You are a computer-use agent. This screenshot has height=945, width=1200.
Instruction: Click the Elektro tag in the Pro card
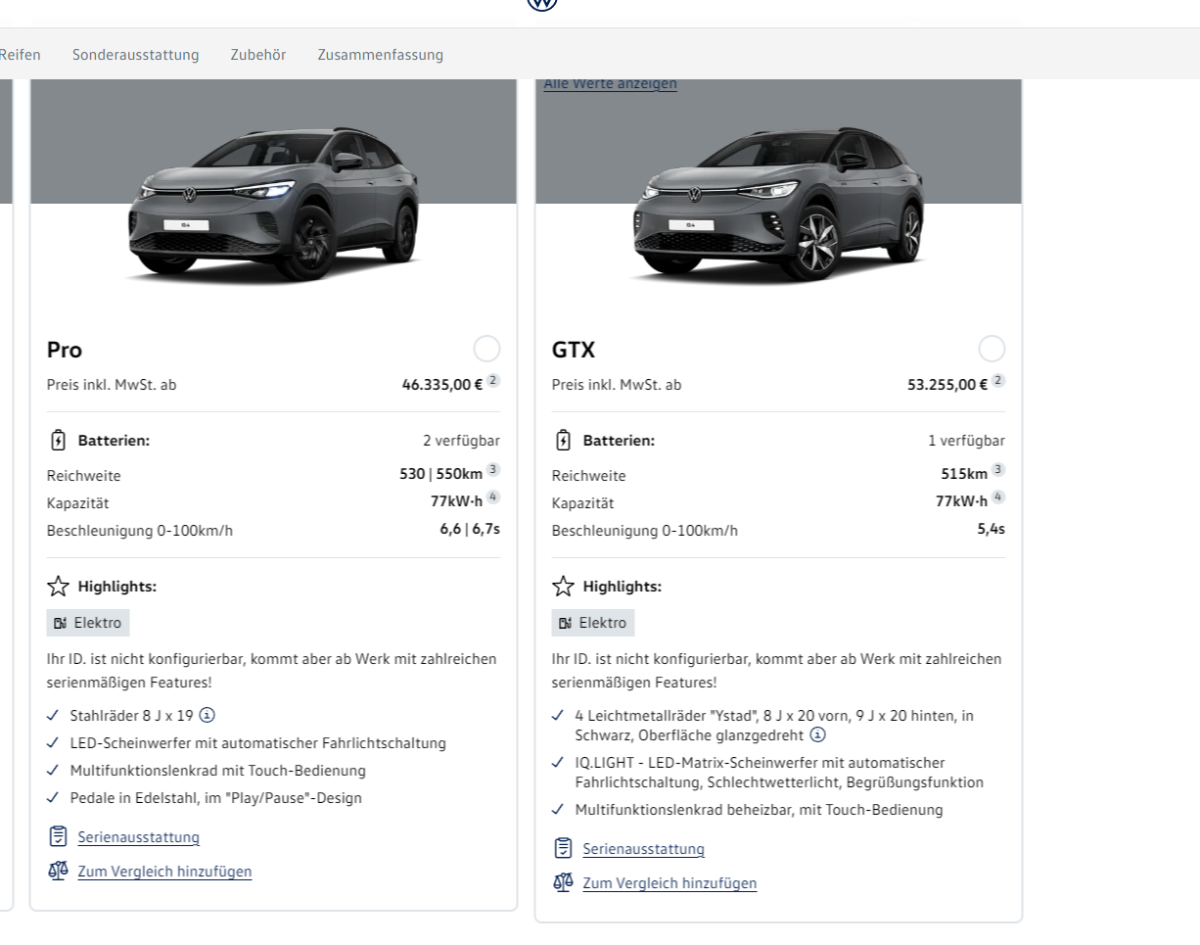click(x=88, y=623)
